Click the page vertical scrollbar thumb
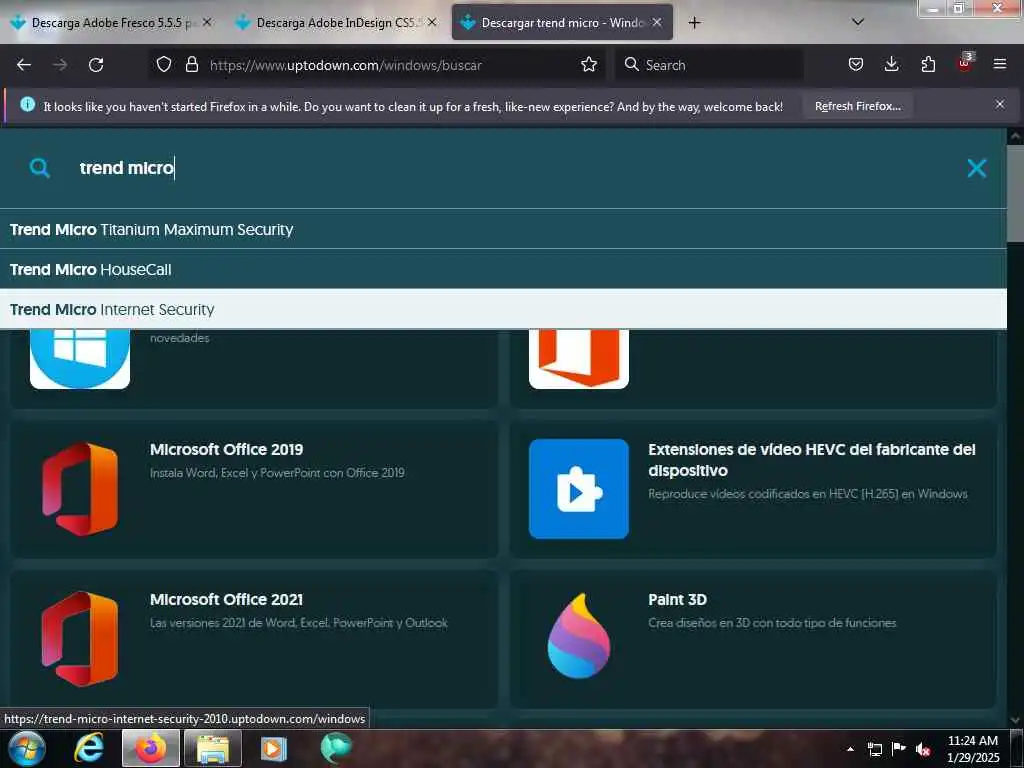 pyautogui.click(x=1015, y=194)
